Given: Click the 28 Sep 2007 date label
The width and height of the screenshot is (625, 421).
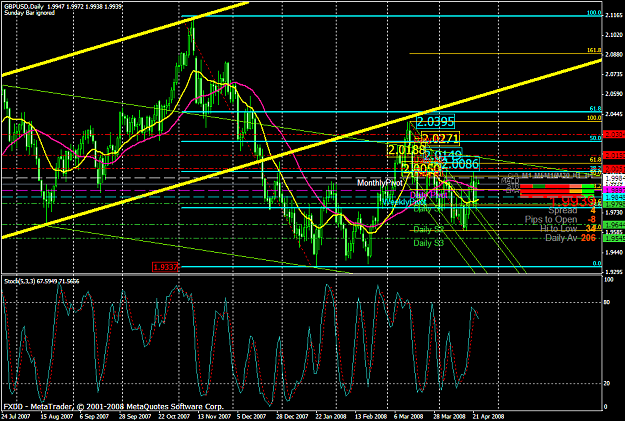Looking at the screenshot, I should tap(134, 417).
